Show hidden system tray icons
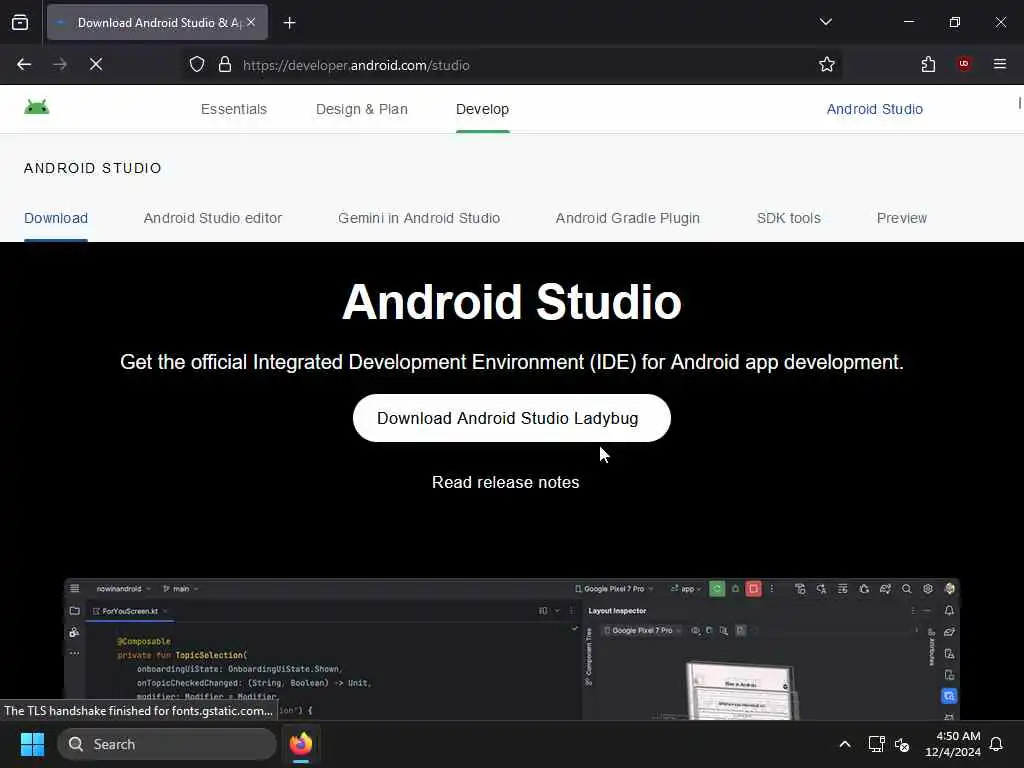This screenshot has width=1024, height=768. (x=844, y=744)
